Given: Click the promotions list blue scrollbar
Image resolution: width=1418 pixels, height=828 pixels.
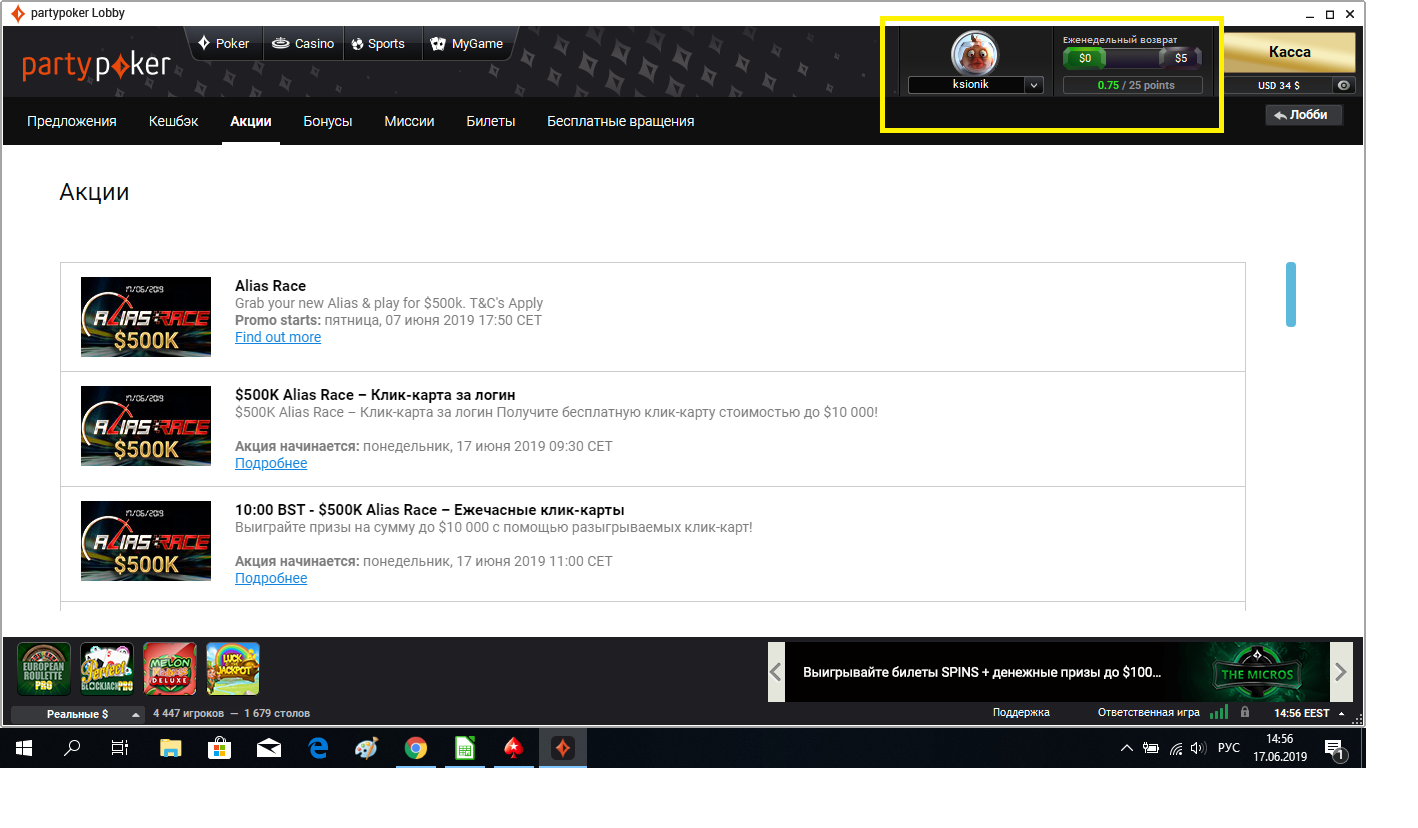Looking at the screenshot, I should (1291, 294).
